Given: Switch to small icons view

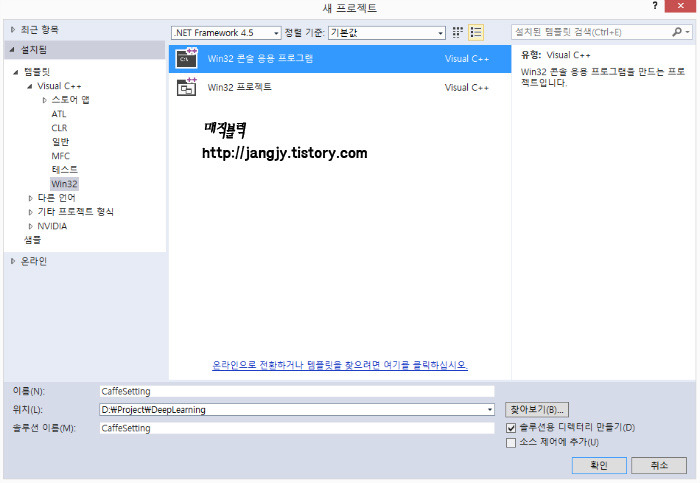Looking at the screenshot, I should tap(458, 32).
